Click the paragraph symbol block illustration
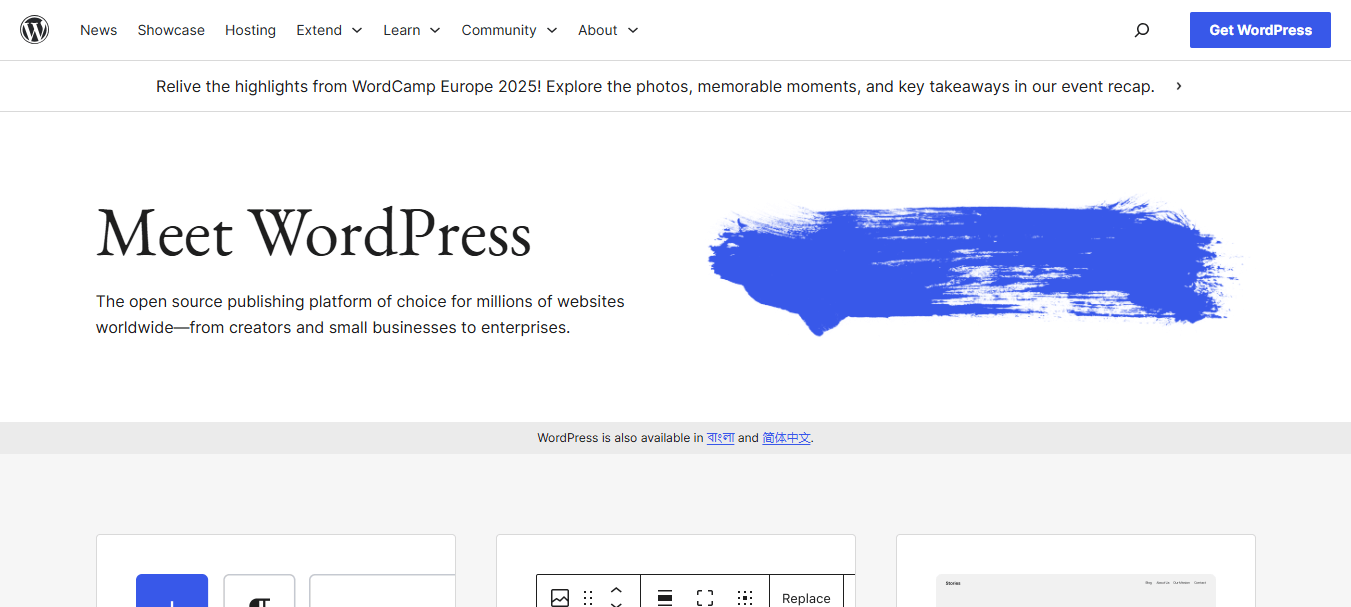 (x=259, y=591)
